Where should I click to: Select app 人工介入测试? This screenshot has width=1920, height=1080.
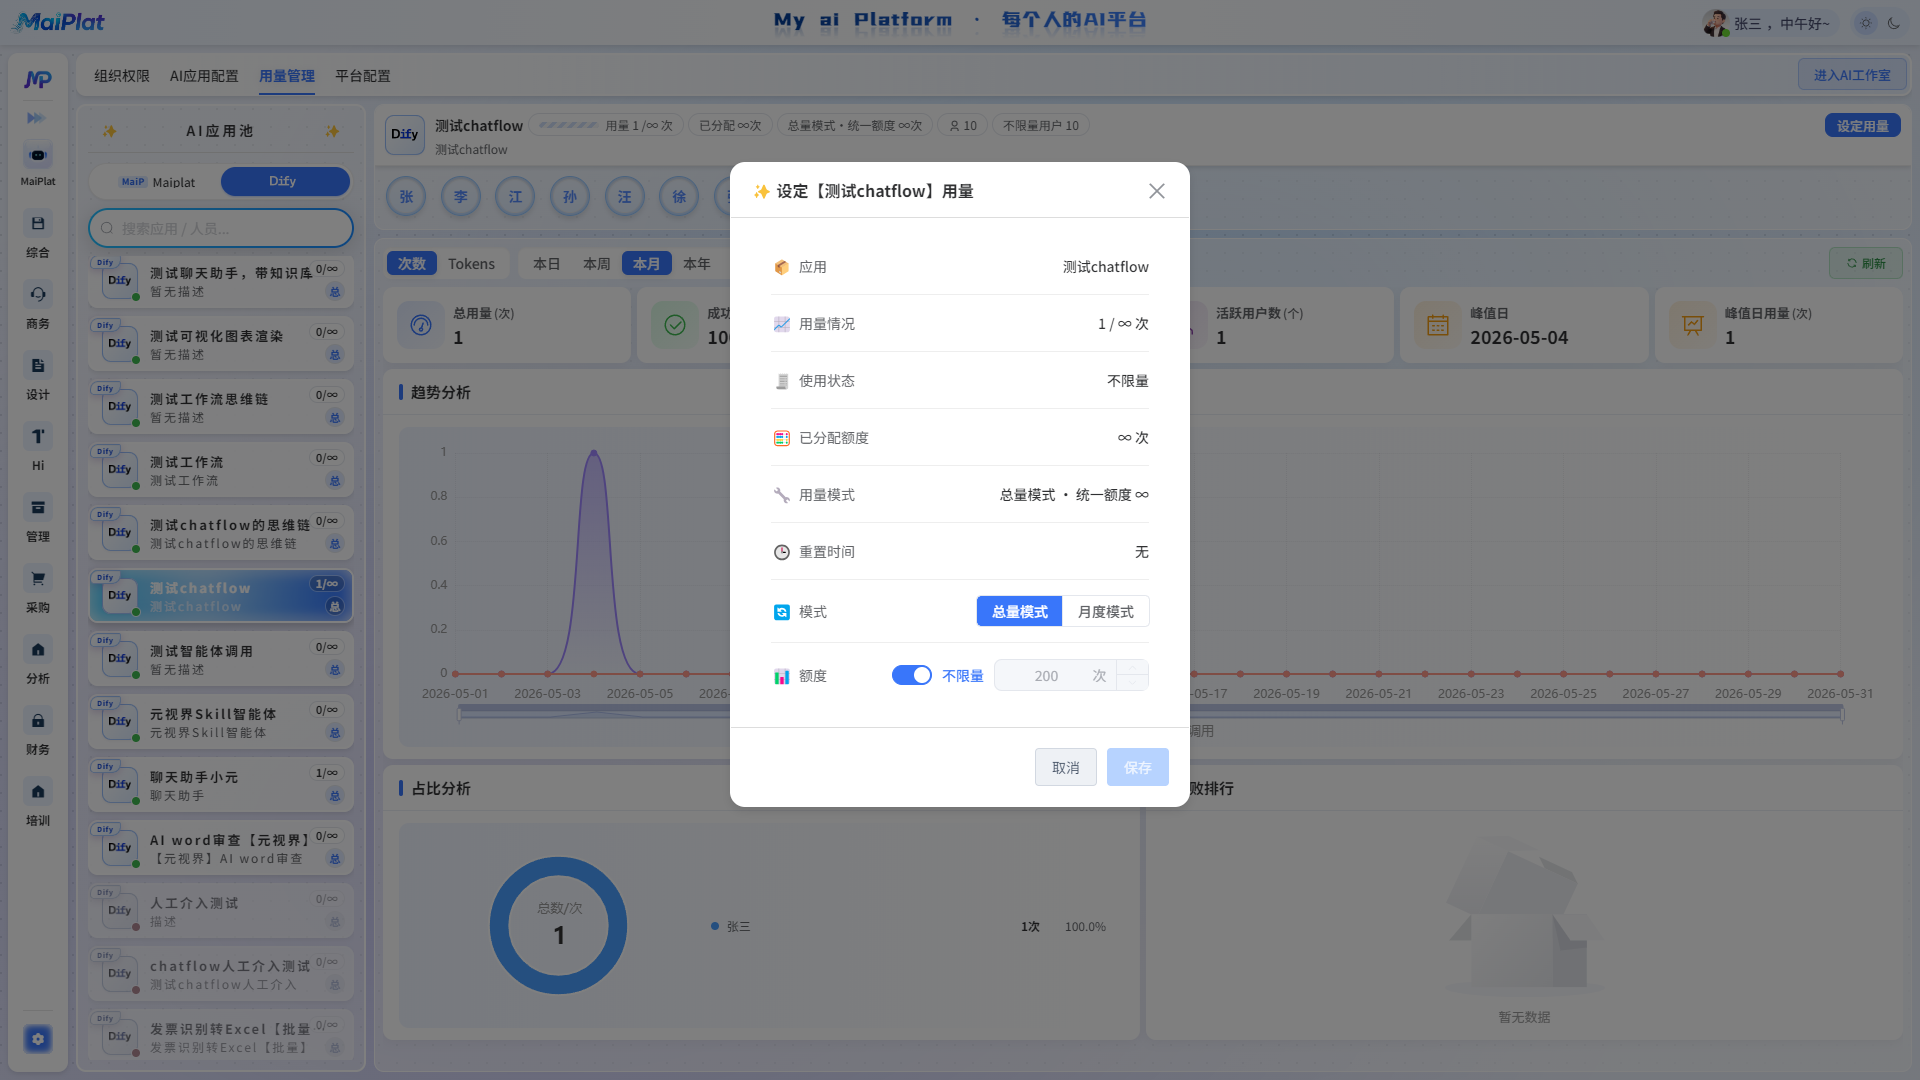[221, 912]
